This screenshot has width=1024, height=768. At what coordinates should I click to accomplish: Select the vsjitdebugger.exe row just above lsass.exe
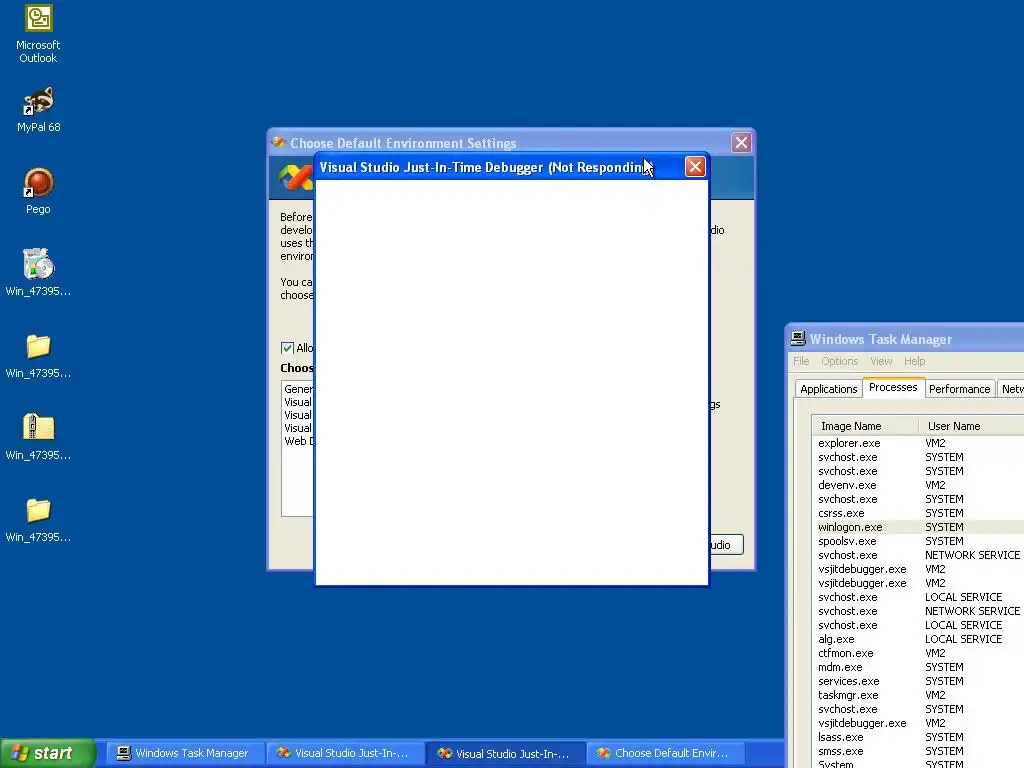[x=918, y=724]
